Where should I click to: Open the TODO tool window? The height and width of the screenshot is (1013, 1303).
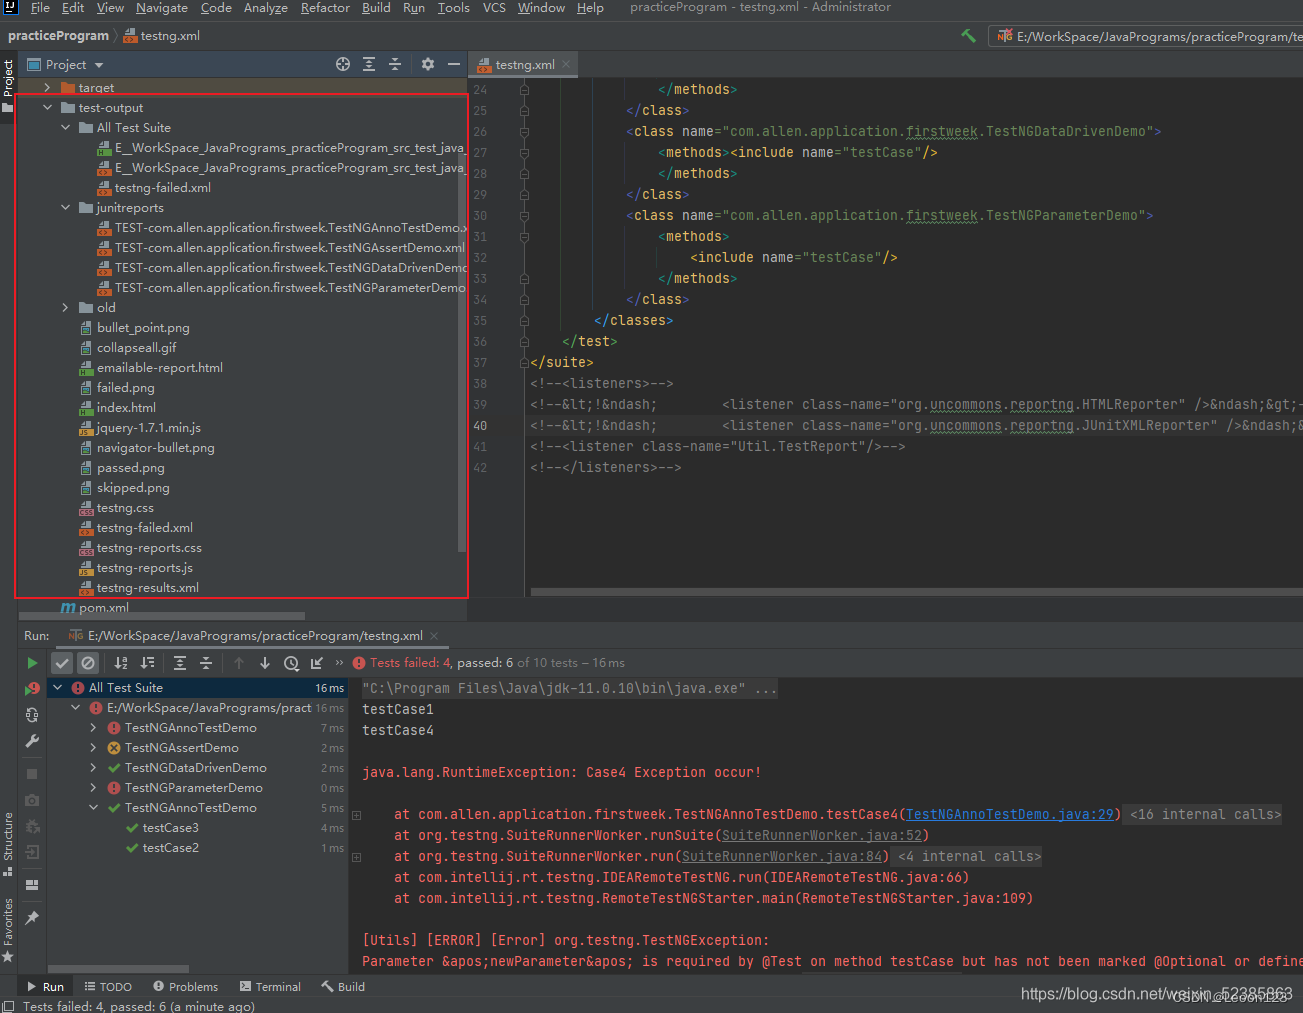[x=108, y=987]
